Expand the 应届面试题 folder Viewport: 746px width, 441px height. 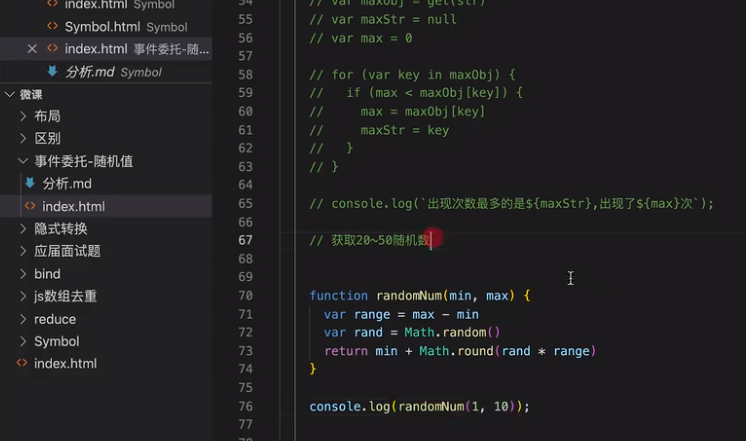pyautogui.click(x=23, y=251)
